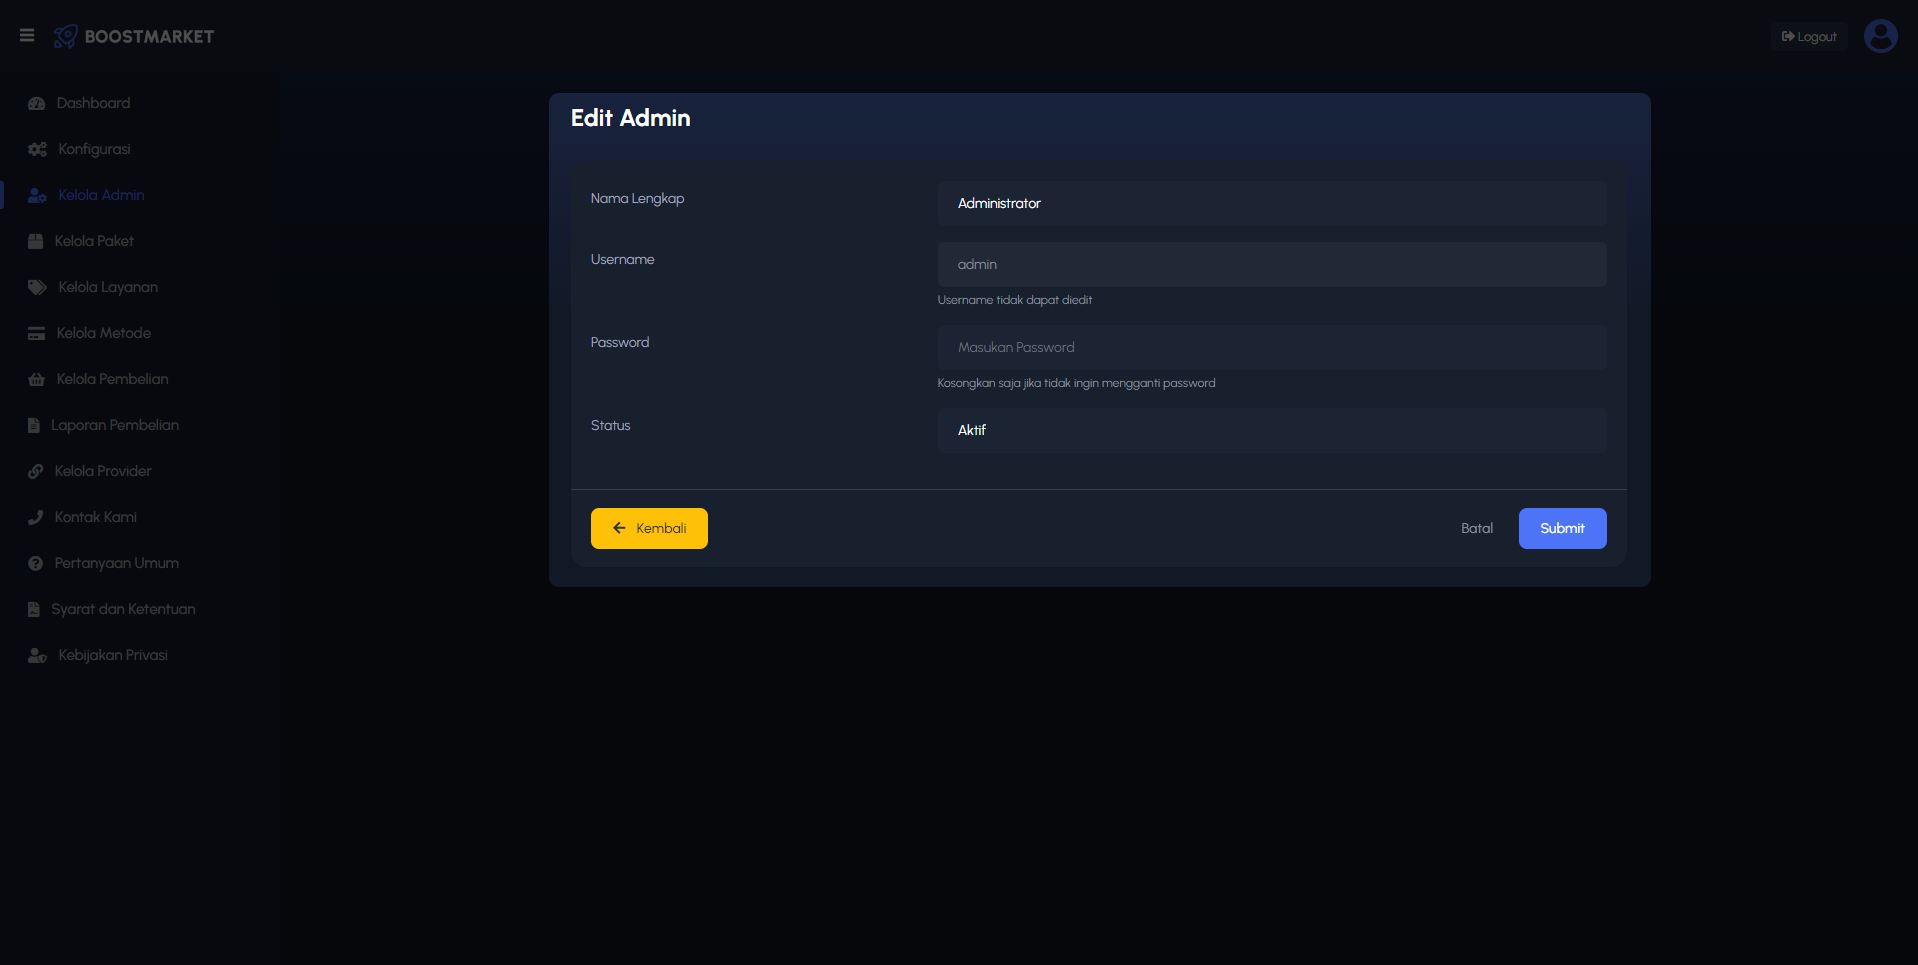Screen dimensions: 1918x965
Task: Click the yellow Kembali button
Action: point(649,528)
